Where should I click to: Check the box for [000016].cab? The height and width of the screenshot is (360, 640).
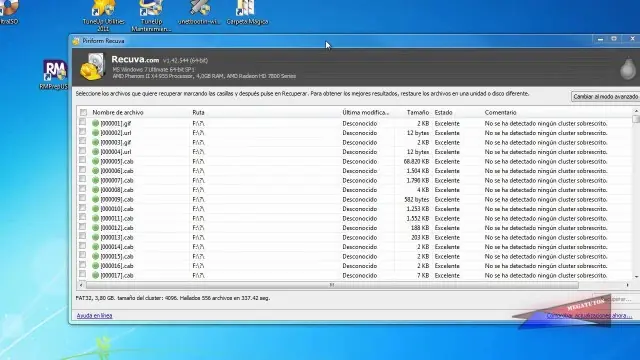(x=82, y=264)
